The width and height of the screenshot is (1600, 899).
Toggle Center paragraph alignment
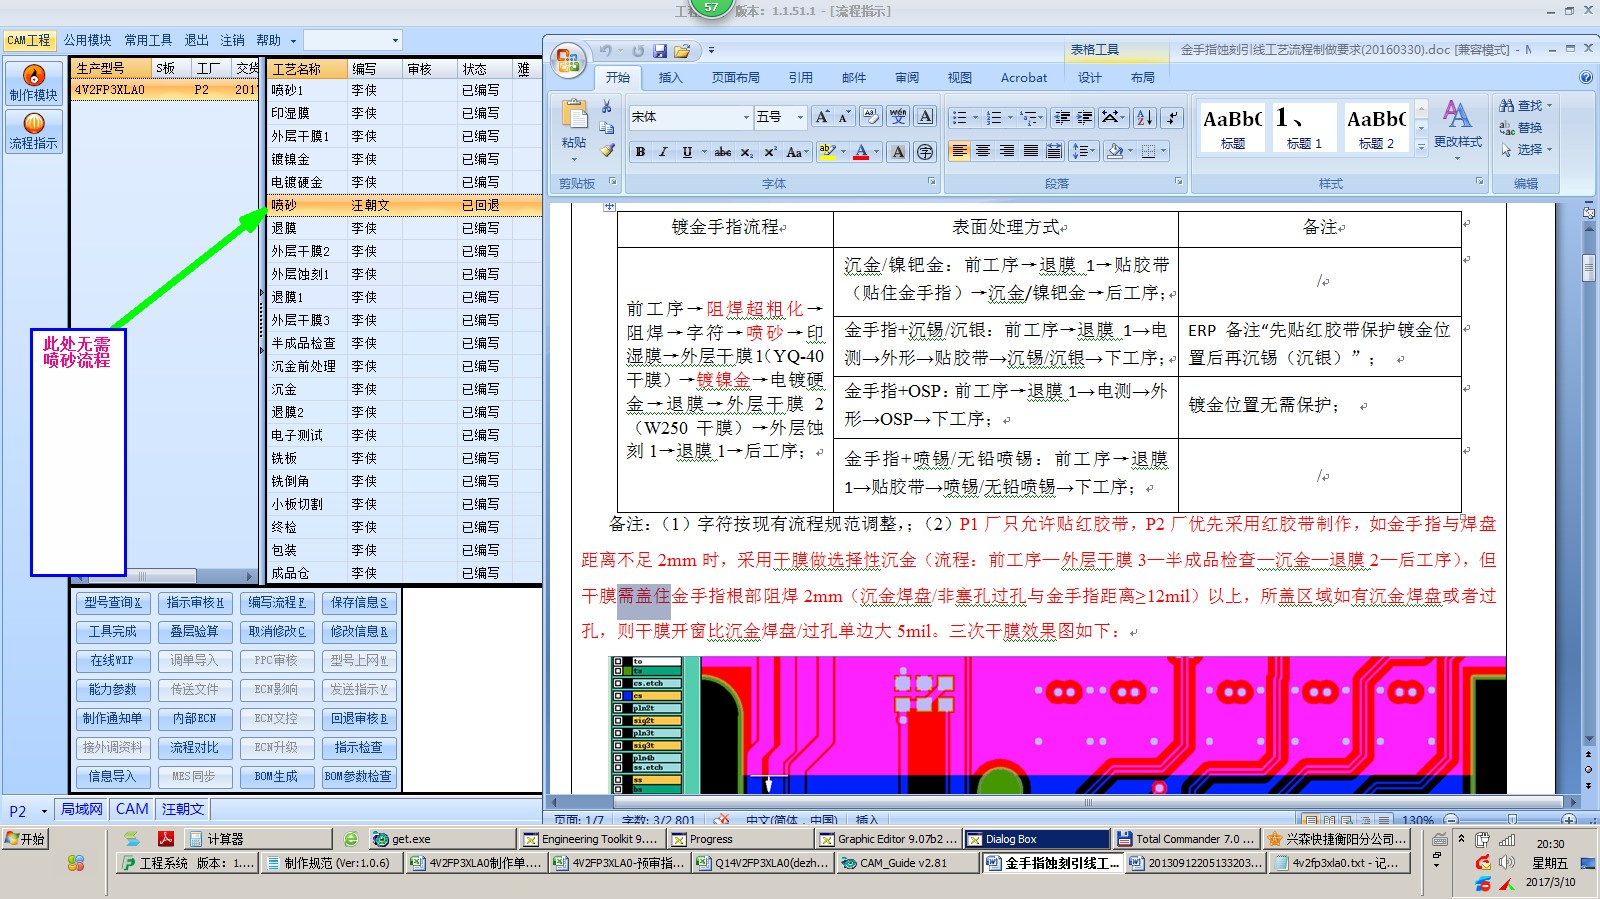[983, 152]
